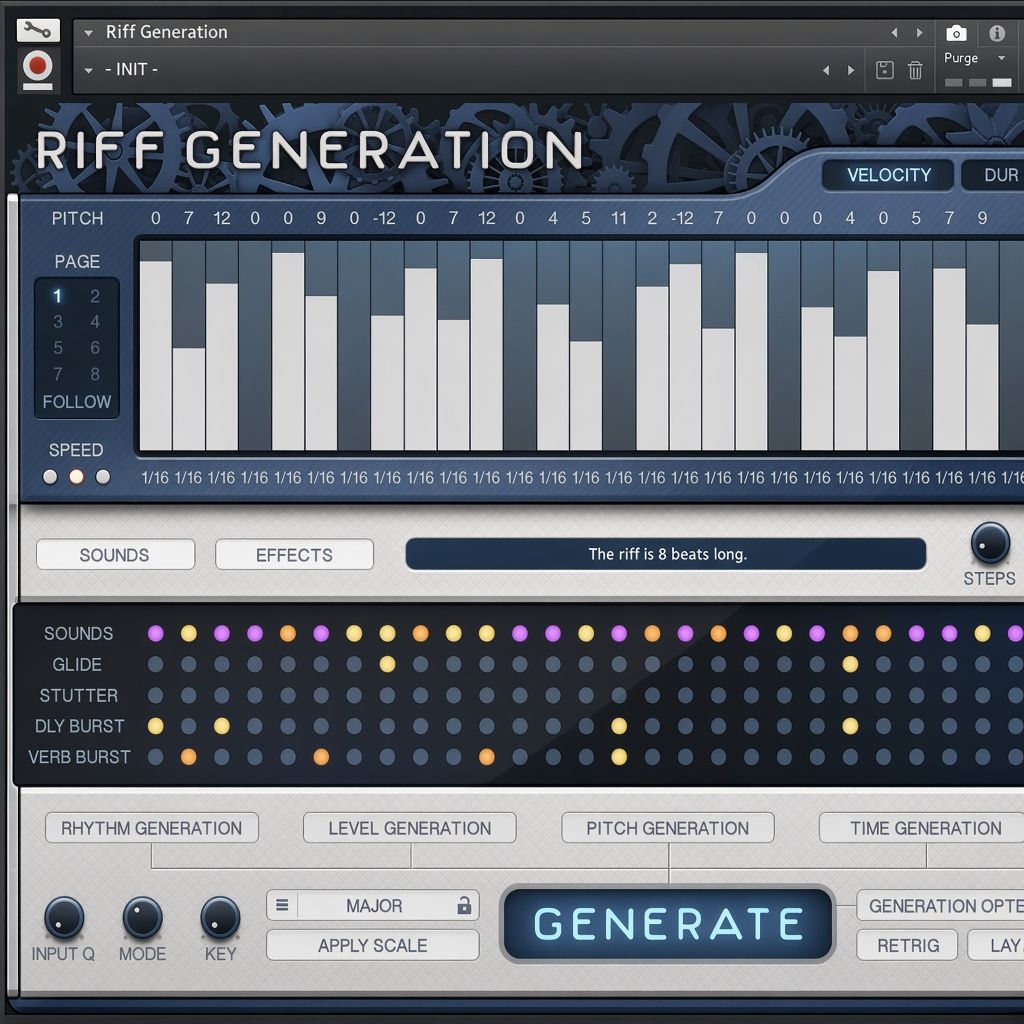
Task: Select page 7 in PAGE selector
Action: click(57, 374)
